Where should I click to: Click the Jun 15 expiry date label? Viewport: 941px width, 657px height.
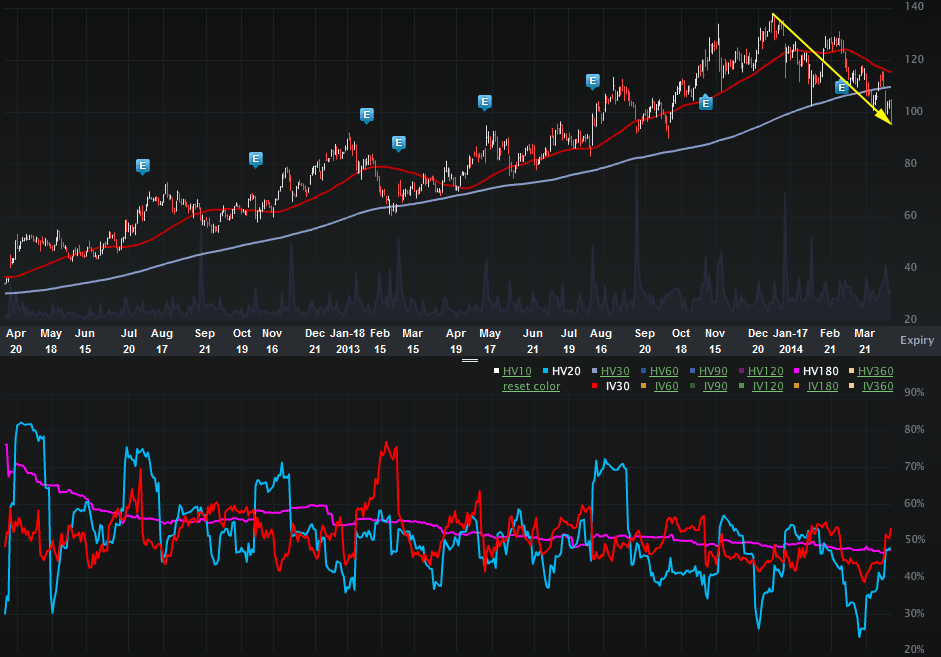(85, 341)
